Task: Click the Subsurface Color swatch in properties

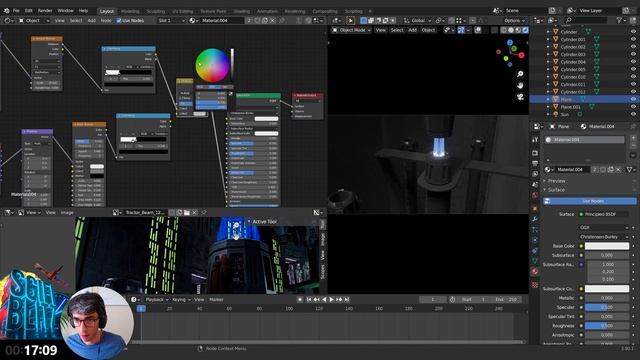Action: (607, 289)
